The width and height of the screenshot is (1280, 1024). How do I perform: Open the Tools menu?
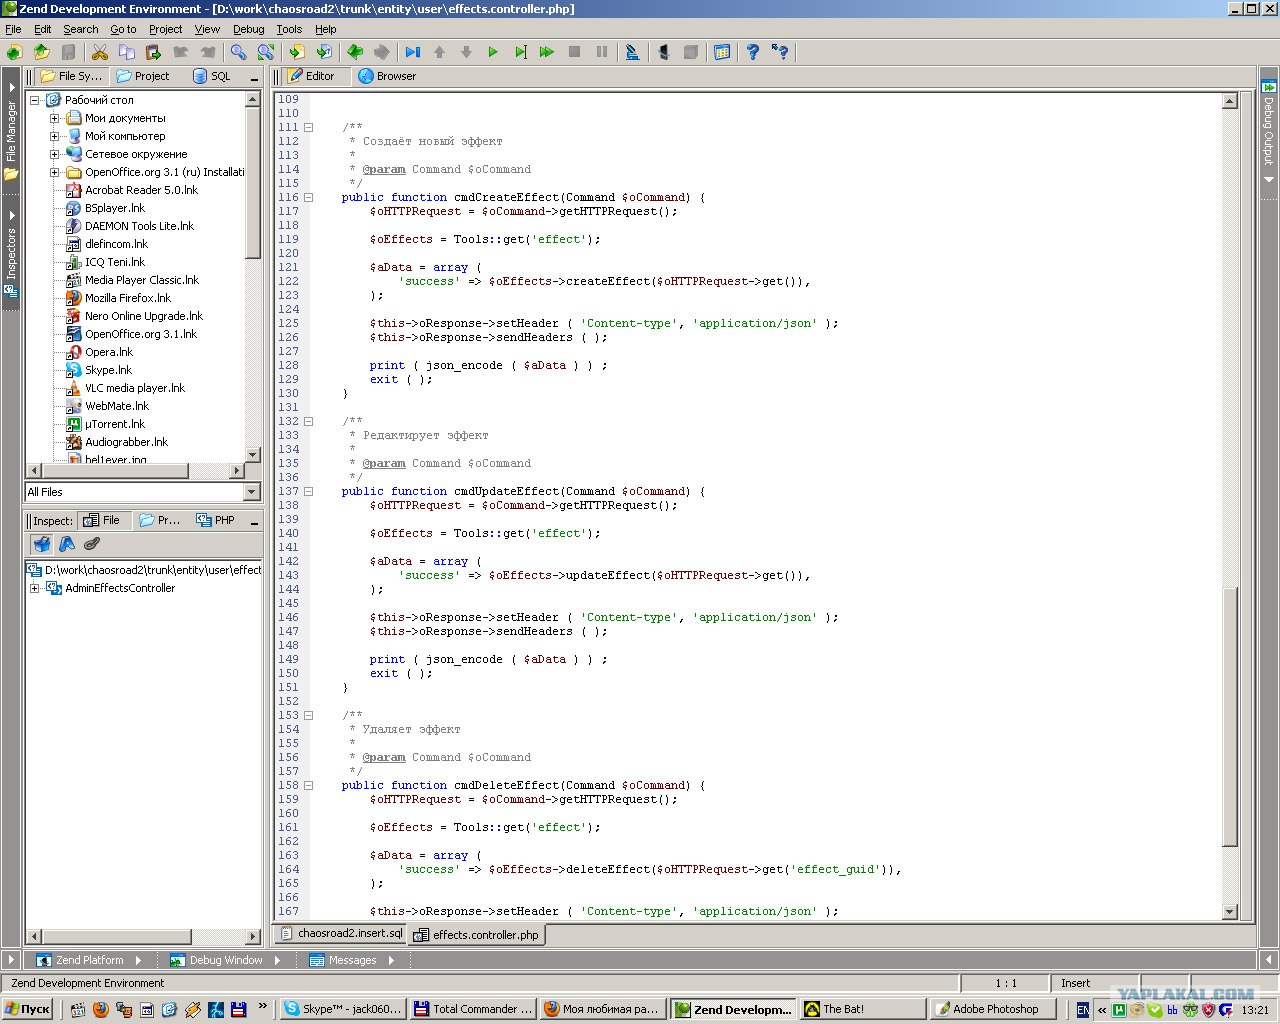(x=289, y=29)
